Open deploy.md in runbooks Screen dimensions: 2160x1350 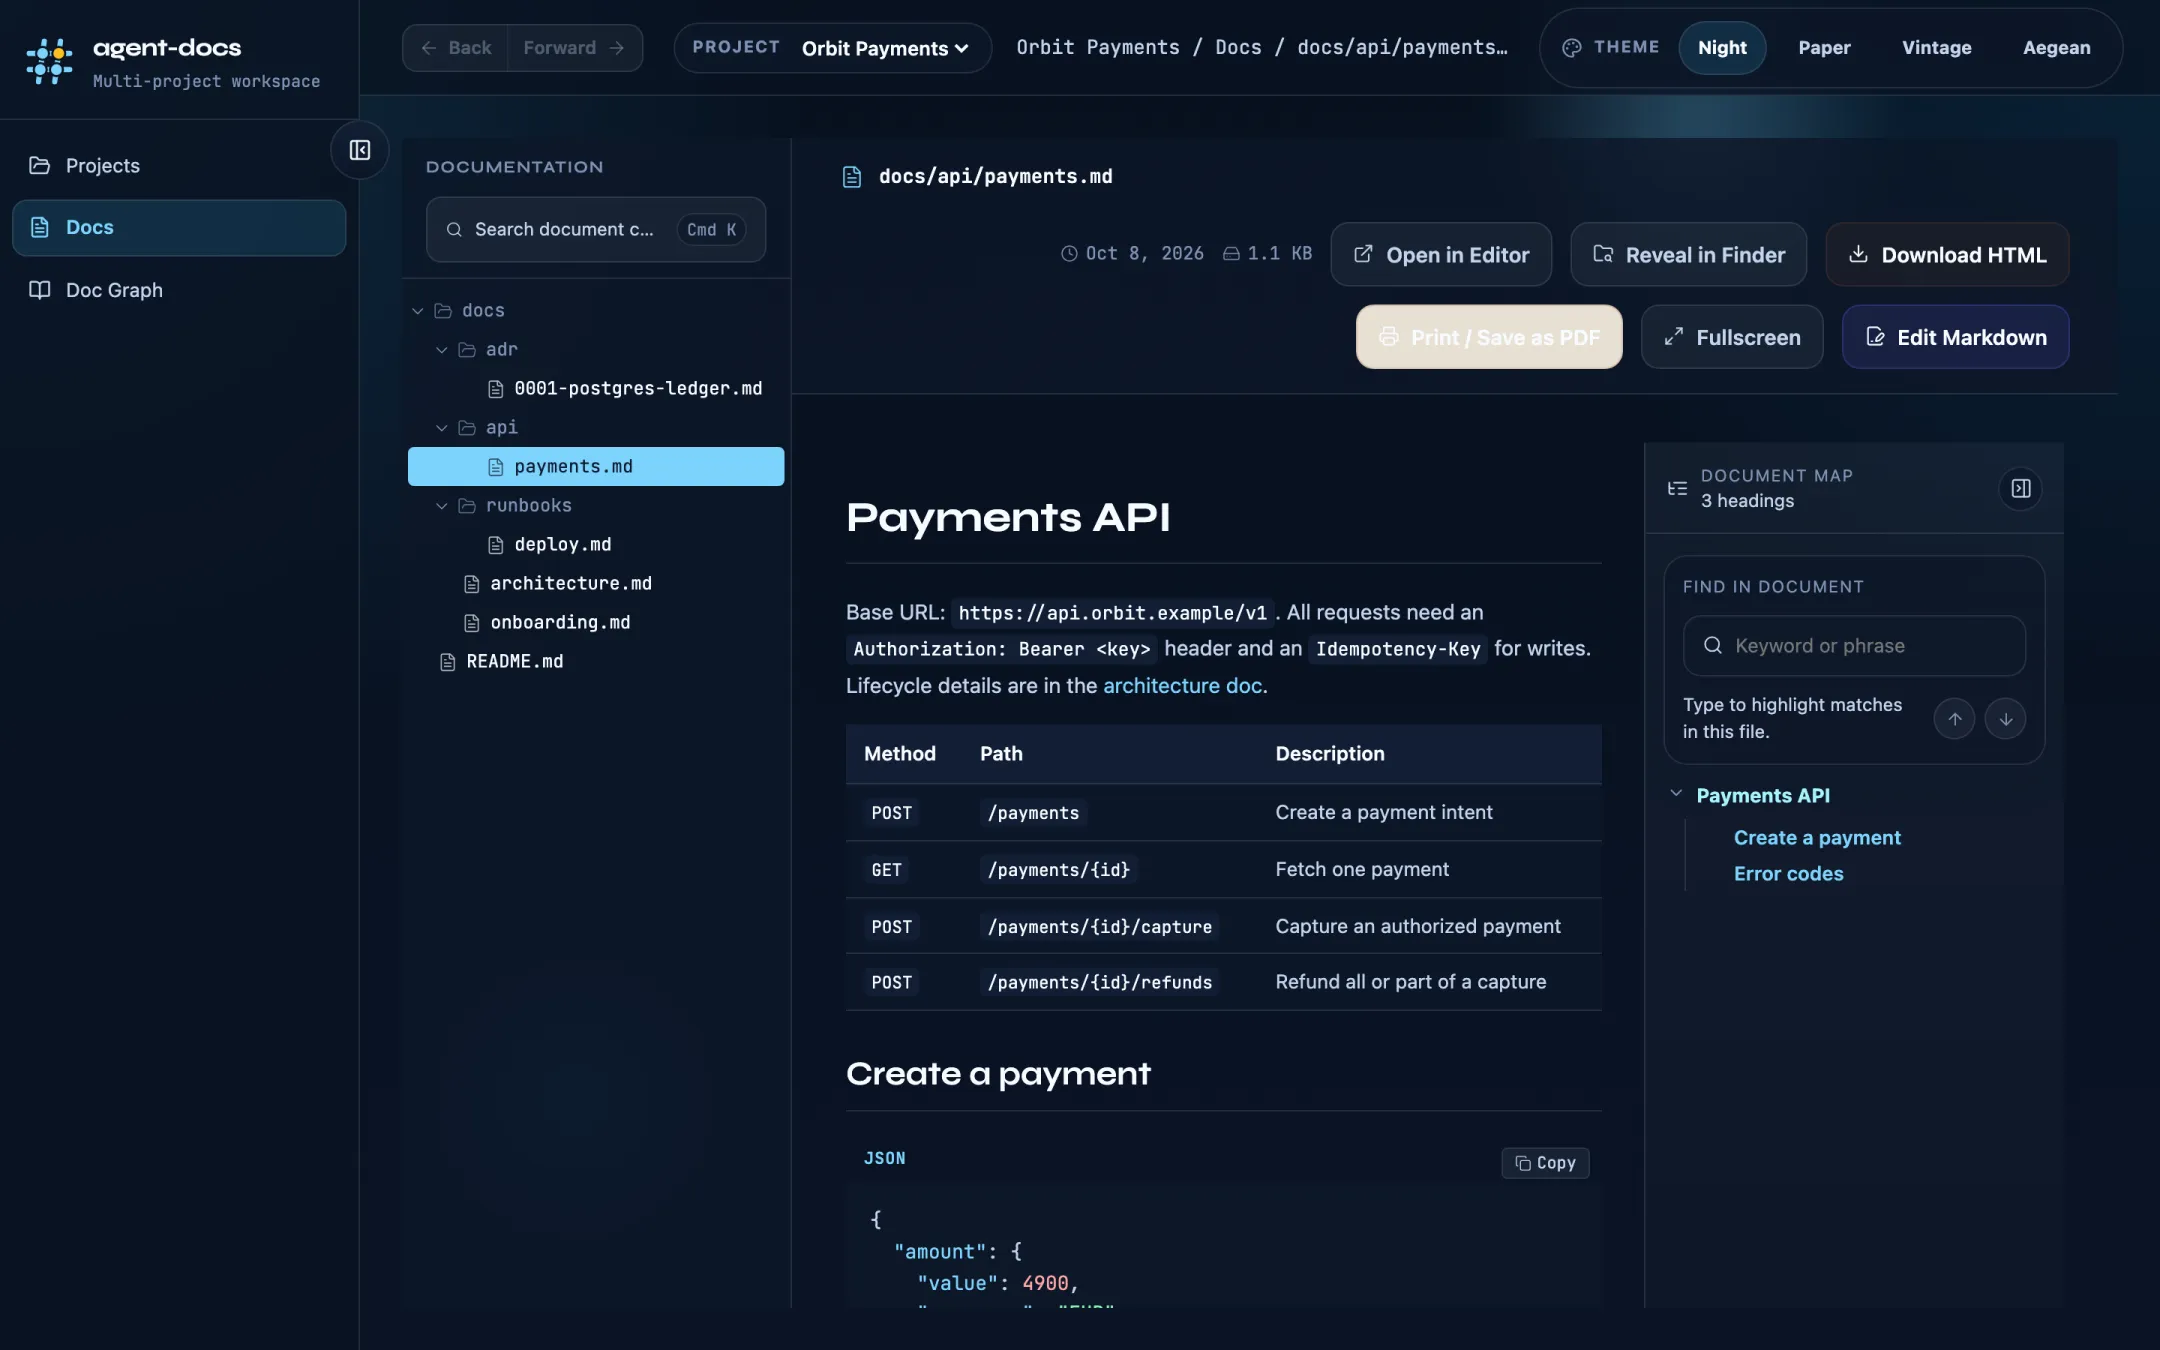(x=596, y=545)
